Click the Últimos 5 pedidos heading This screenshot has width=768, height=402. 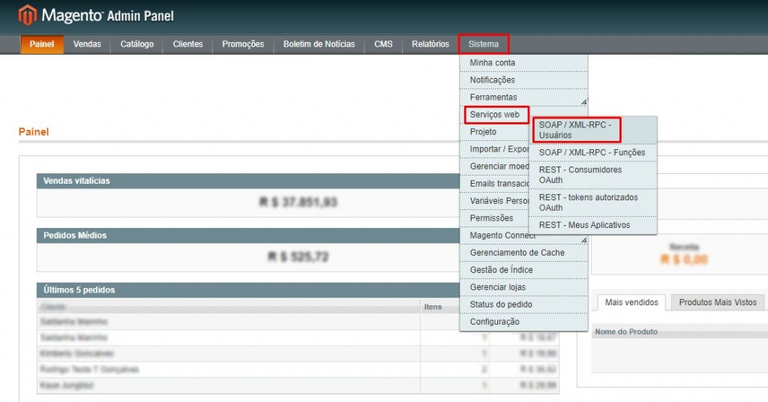79,290
